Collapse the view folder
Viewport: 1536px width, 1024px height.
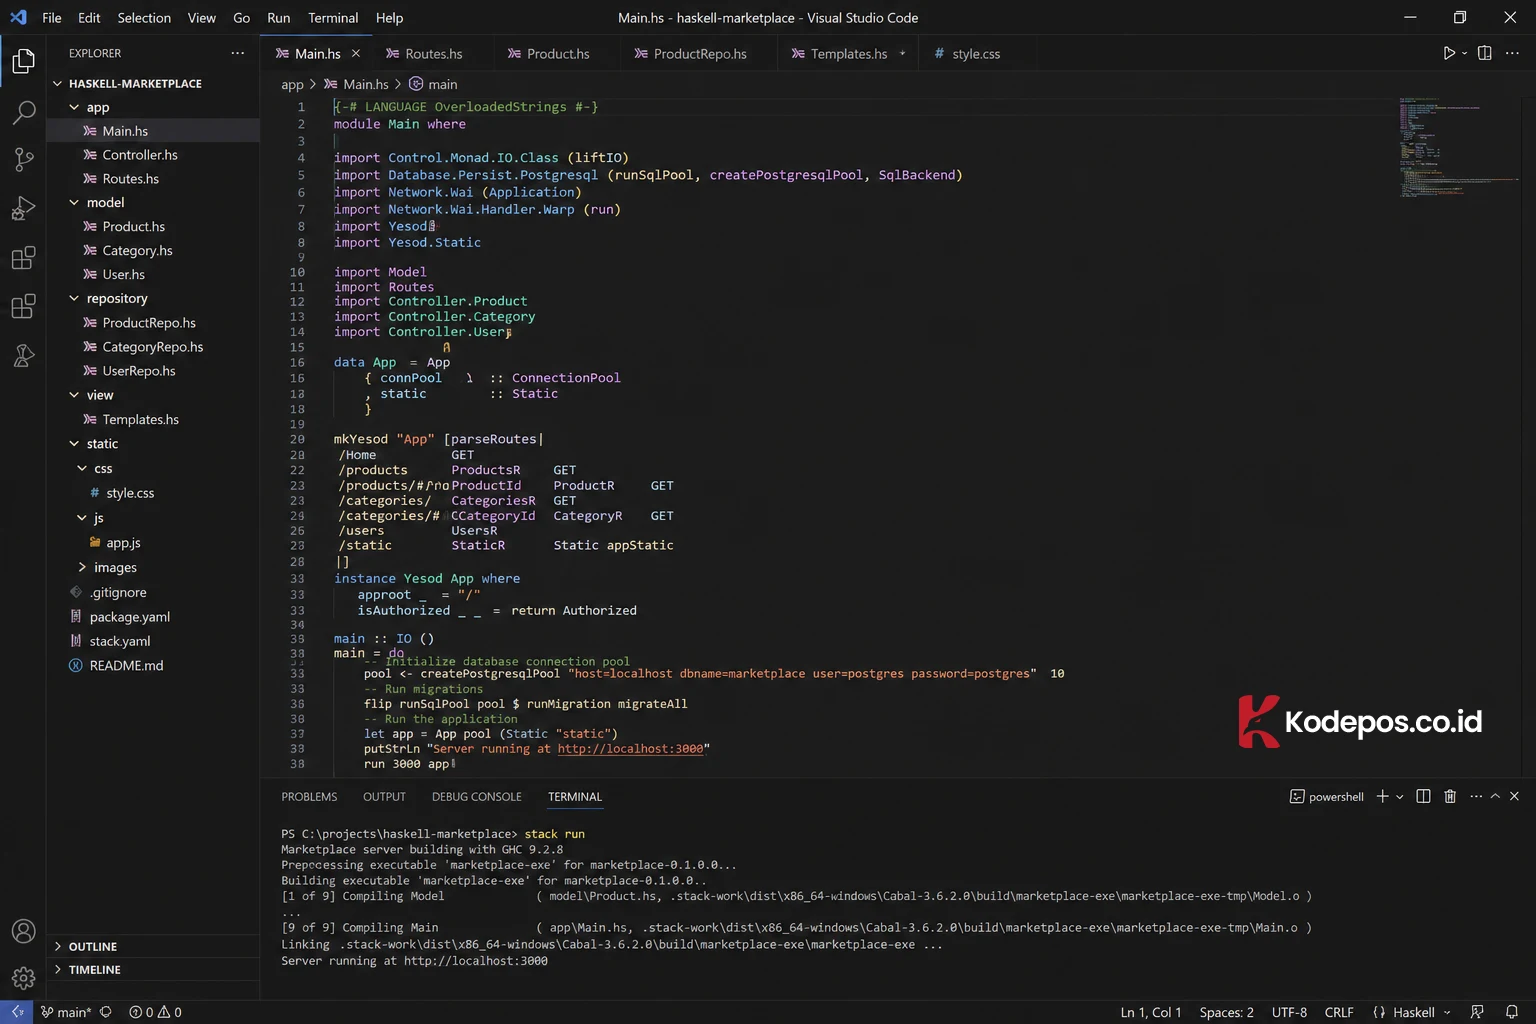74,395
